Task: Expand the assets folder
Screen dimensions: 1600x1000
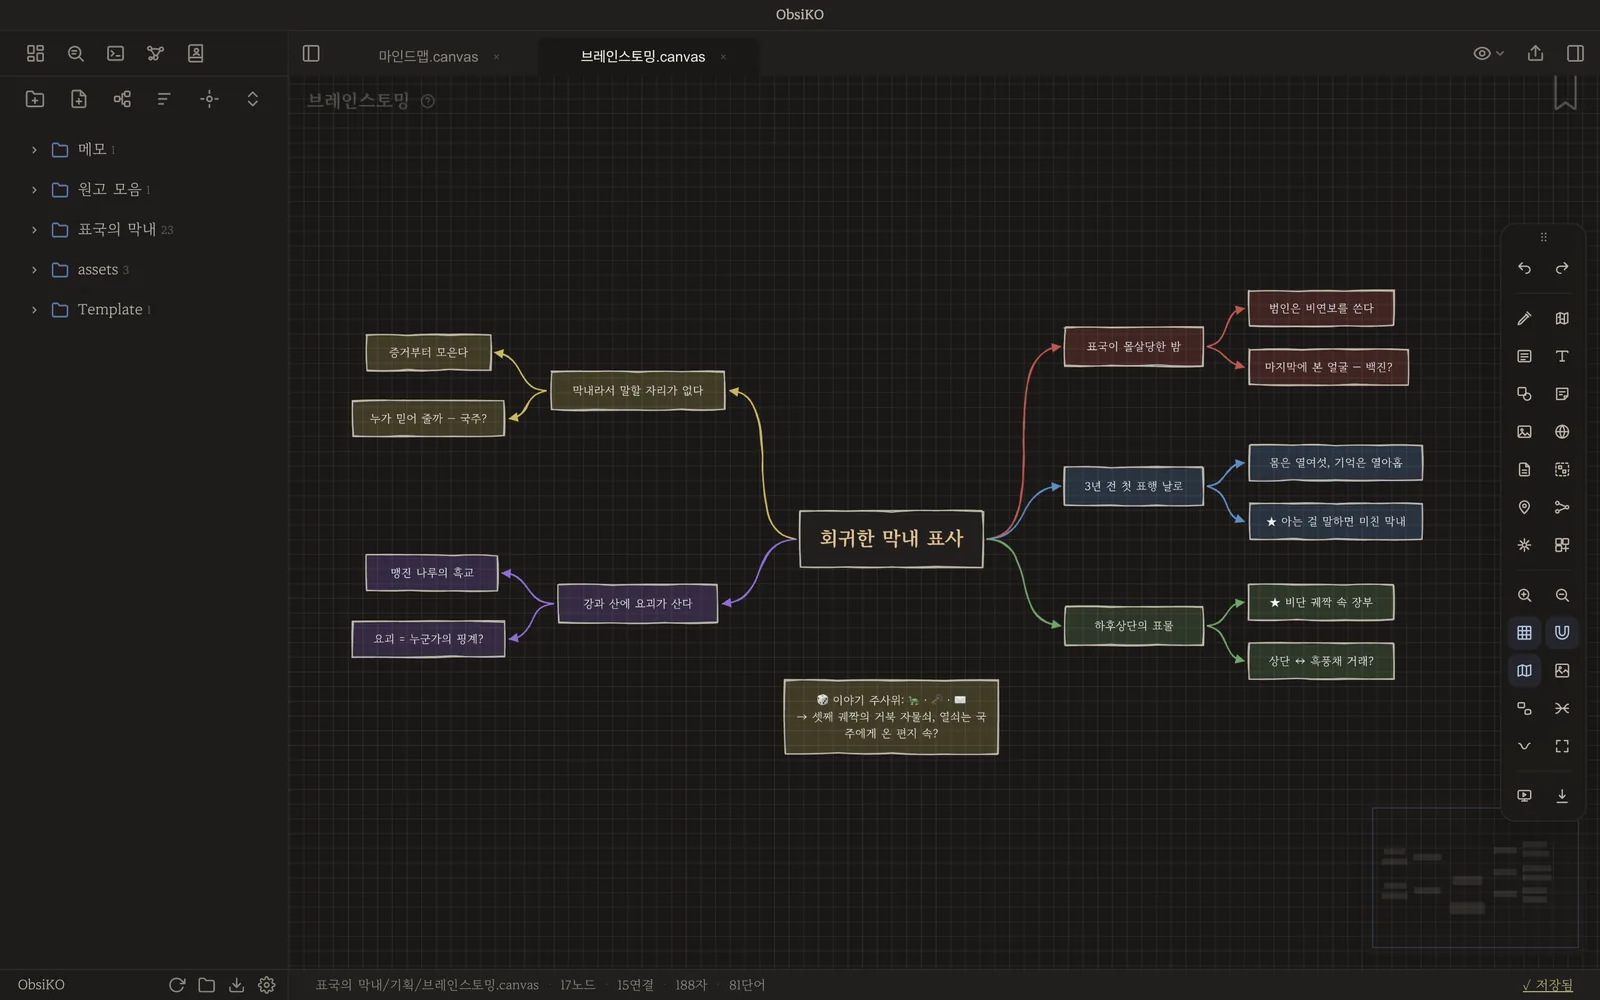Action: (34, 269)
